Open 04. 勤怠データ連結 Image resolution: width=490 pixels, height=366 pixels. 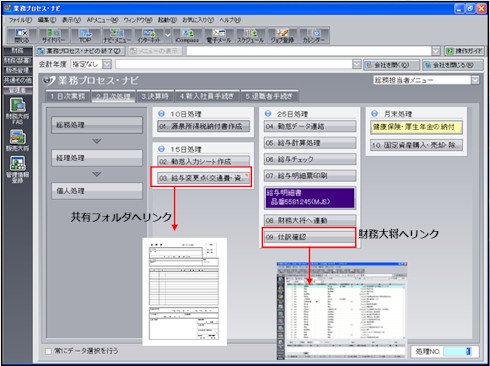310,126
